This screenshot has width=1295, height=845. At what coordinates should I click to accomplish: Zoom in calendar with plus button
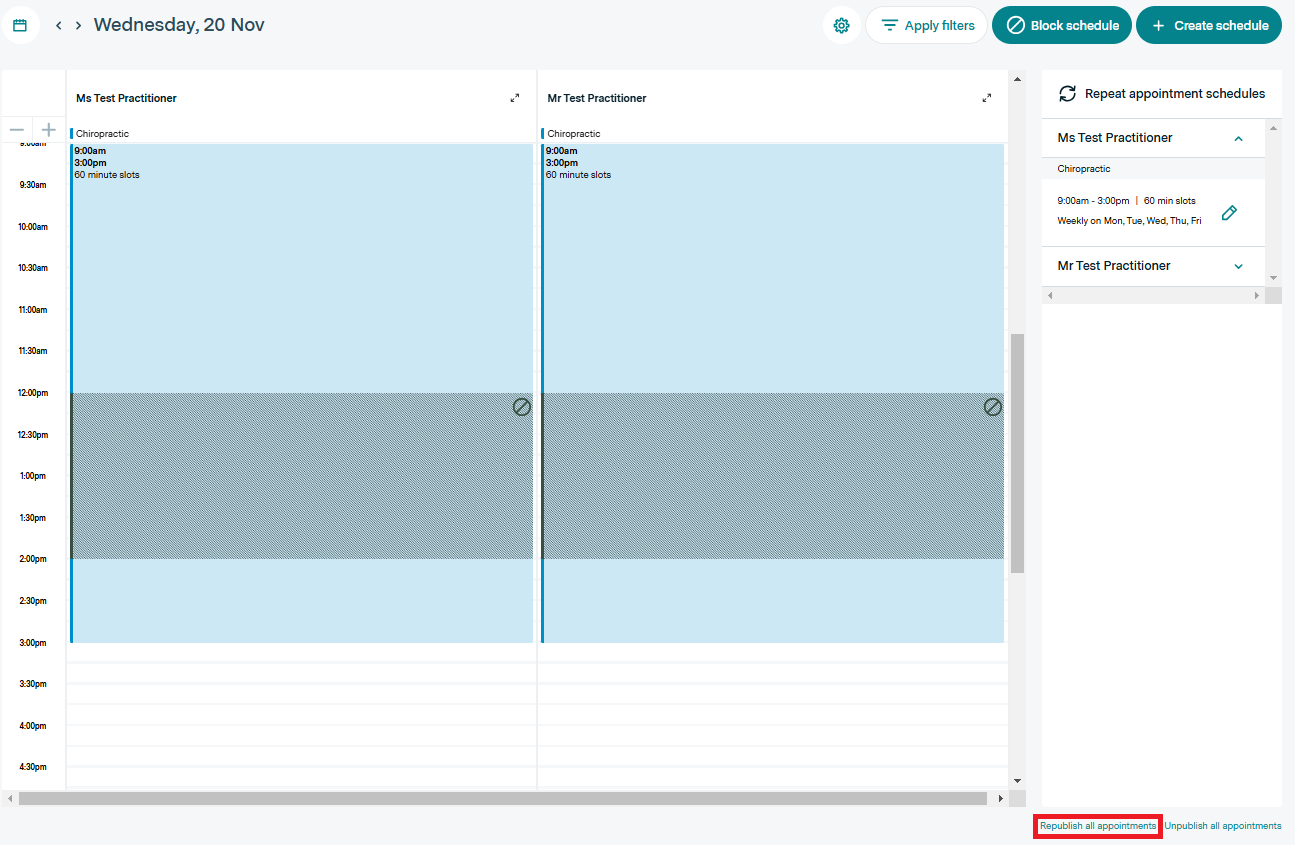[x=48, y=130]
